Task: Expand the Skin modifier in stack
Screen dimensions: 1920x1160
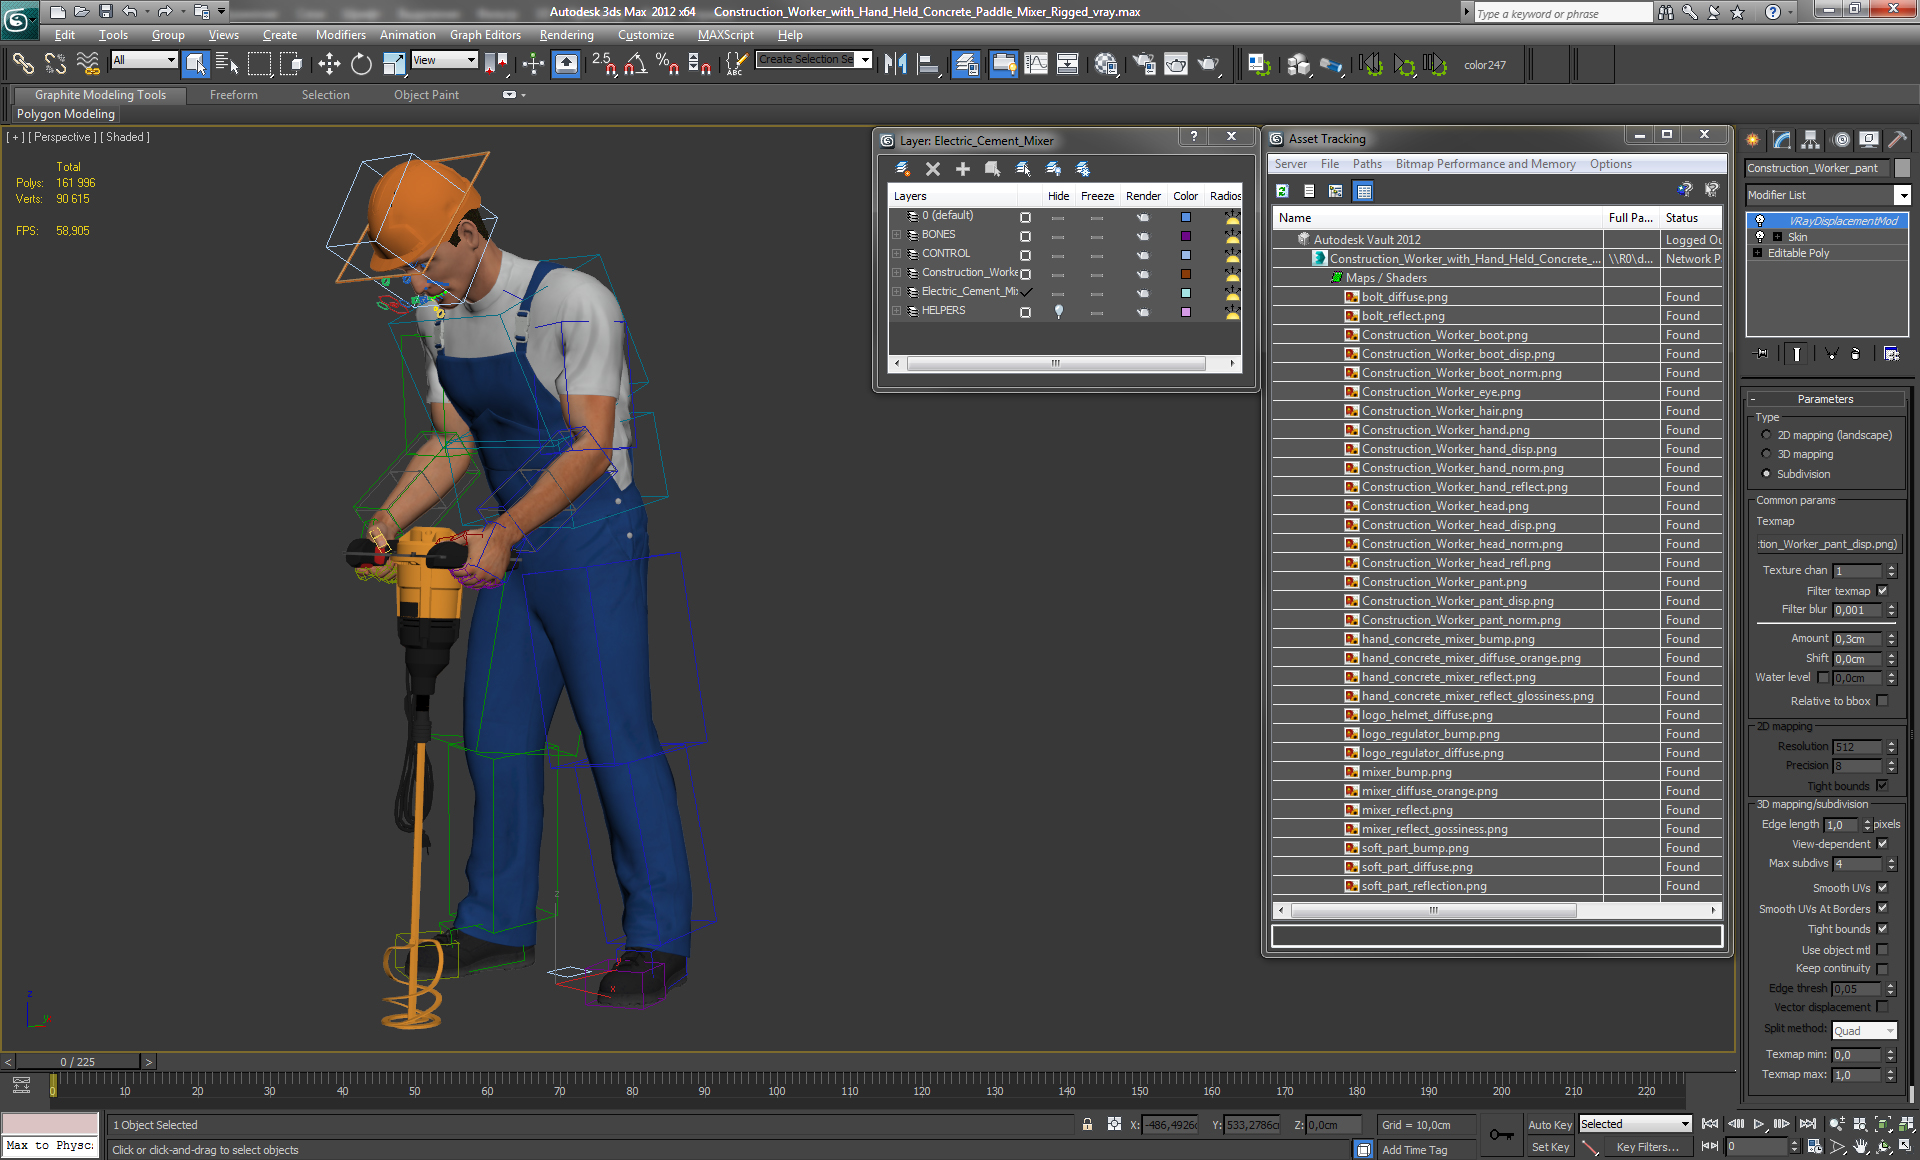Action: point(1777,237)
